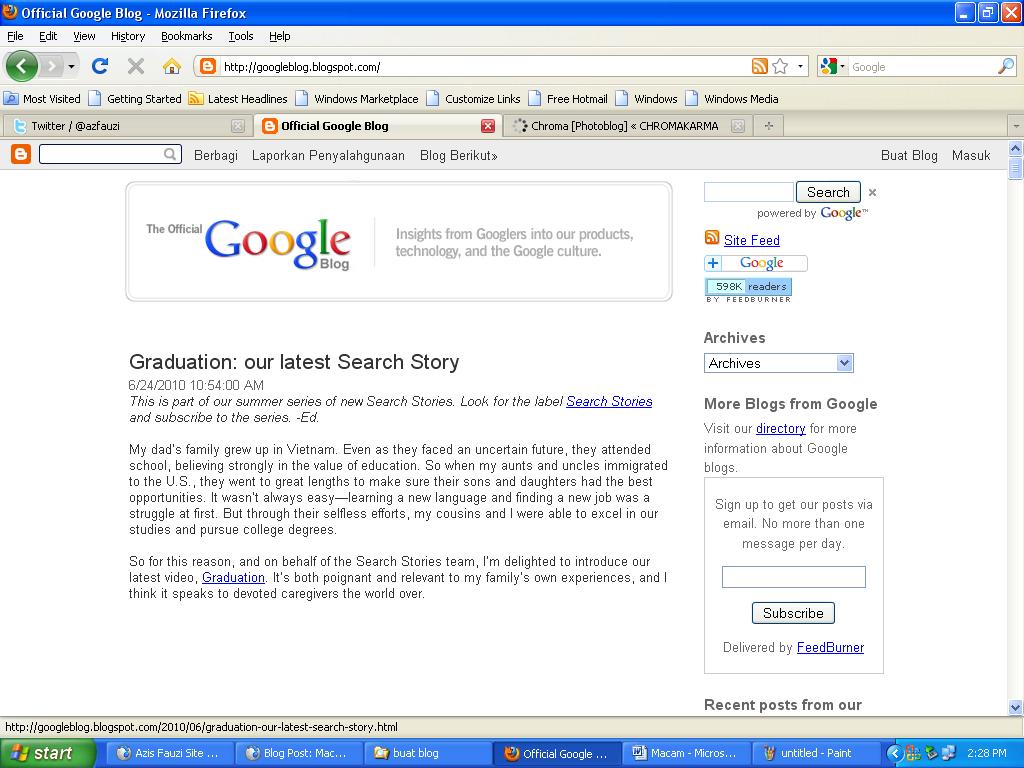Open the FeedBurner link
This screenshot has width=1024, height=768.
pyautogui.click(x=830, y=647)
